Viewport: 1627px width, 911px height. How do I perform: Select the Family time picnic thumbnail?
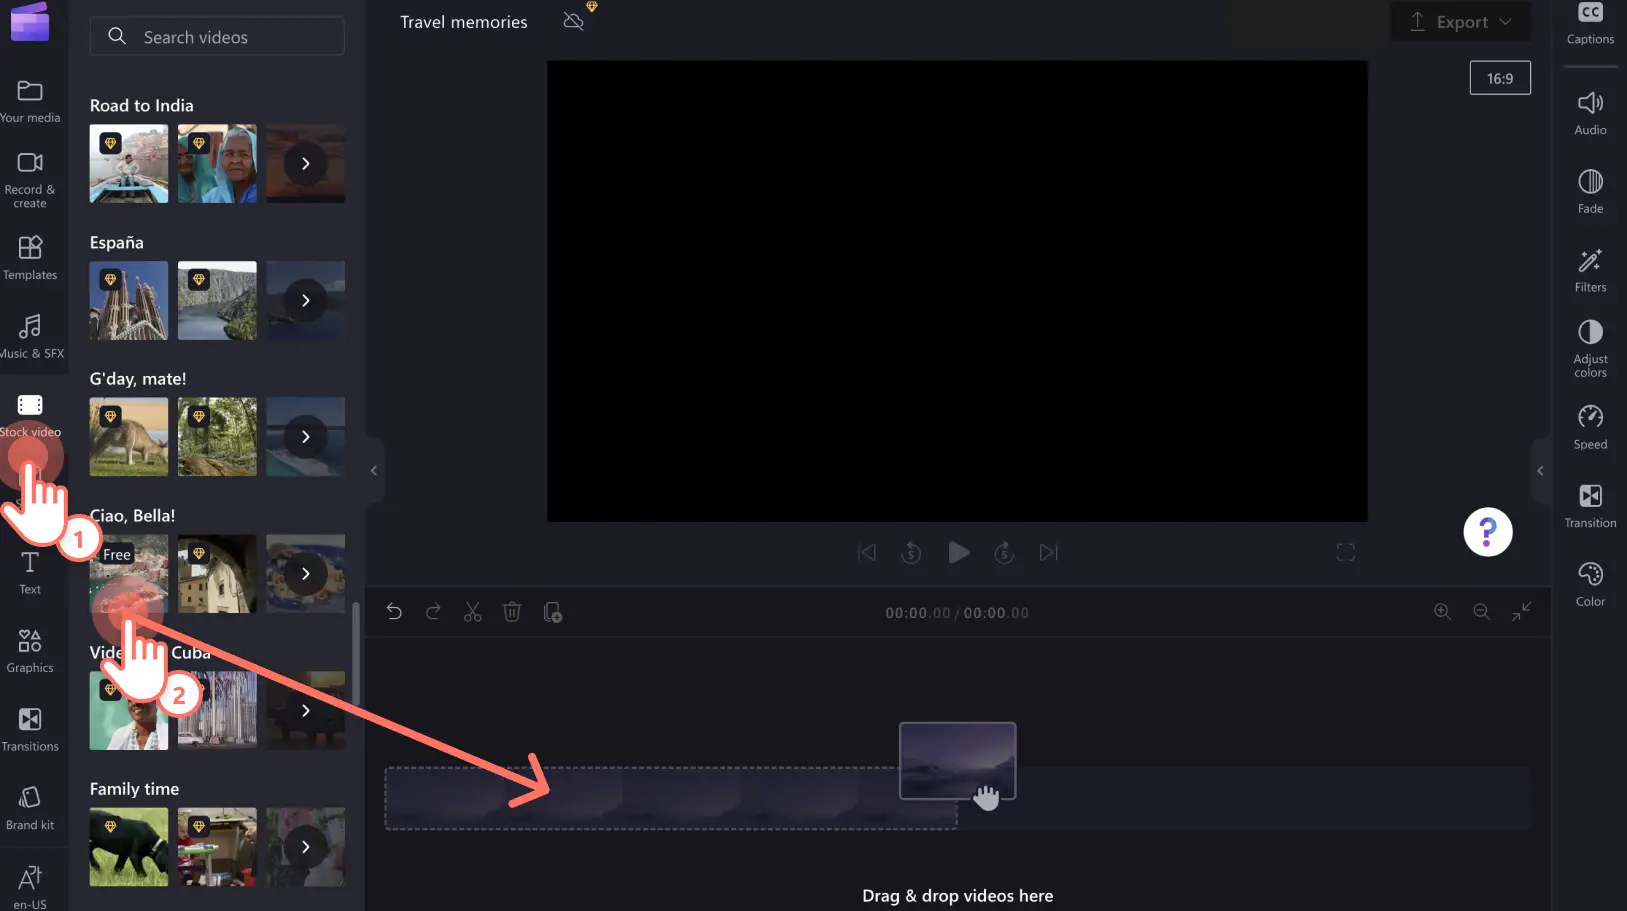[x=217, y=847]
